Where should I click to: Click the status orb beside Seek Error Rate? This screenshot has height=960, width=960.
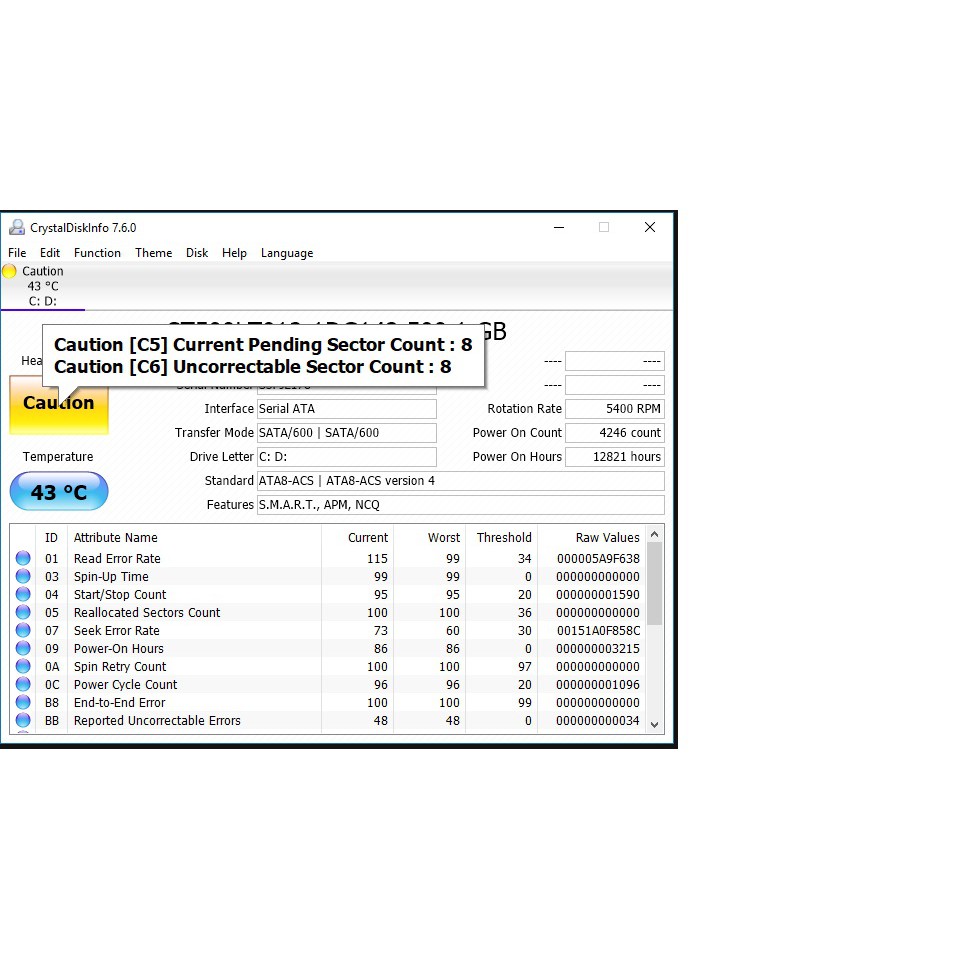(x=23, y=631)
